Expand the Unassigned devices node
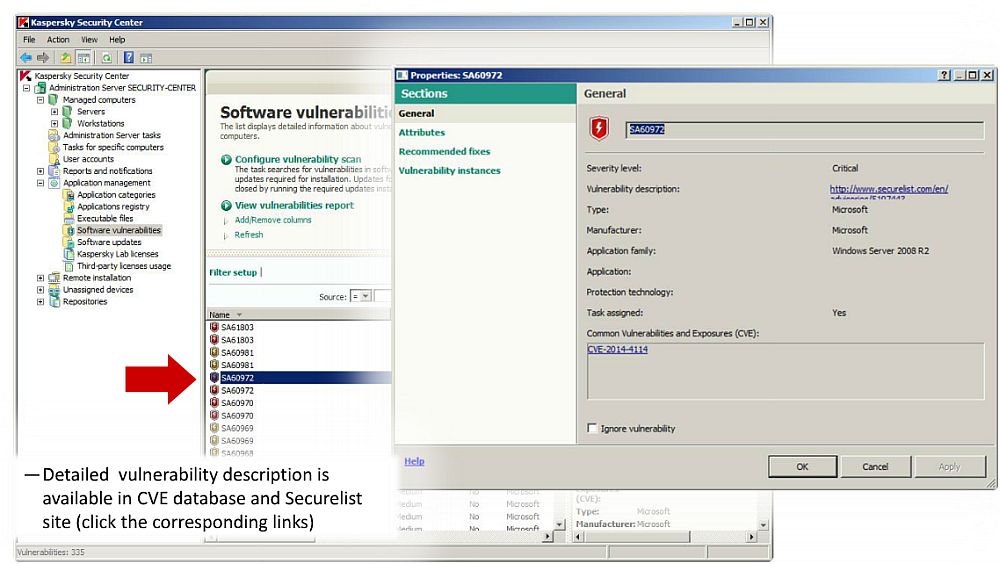 (40, 290)
